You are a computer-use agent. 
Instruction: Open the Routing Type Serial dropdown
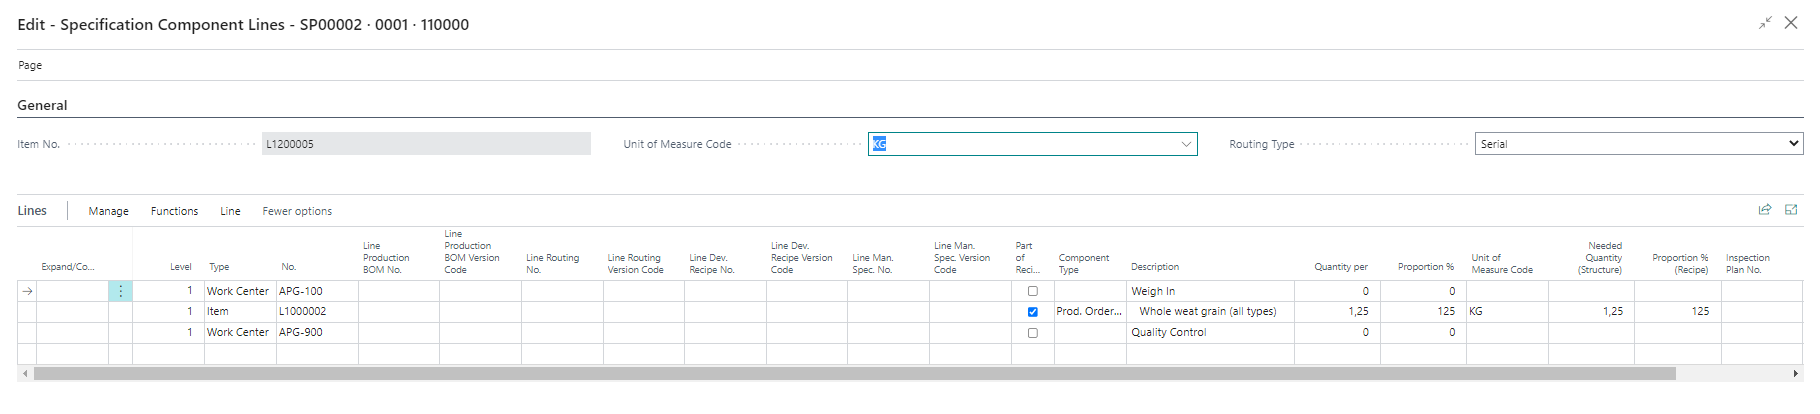(1639, 144)
